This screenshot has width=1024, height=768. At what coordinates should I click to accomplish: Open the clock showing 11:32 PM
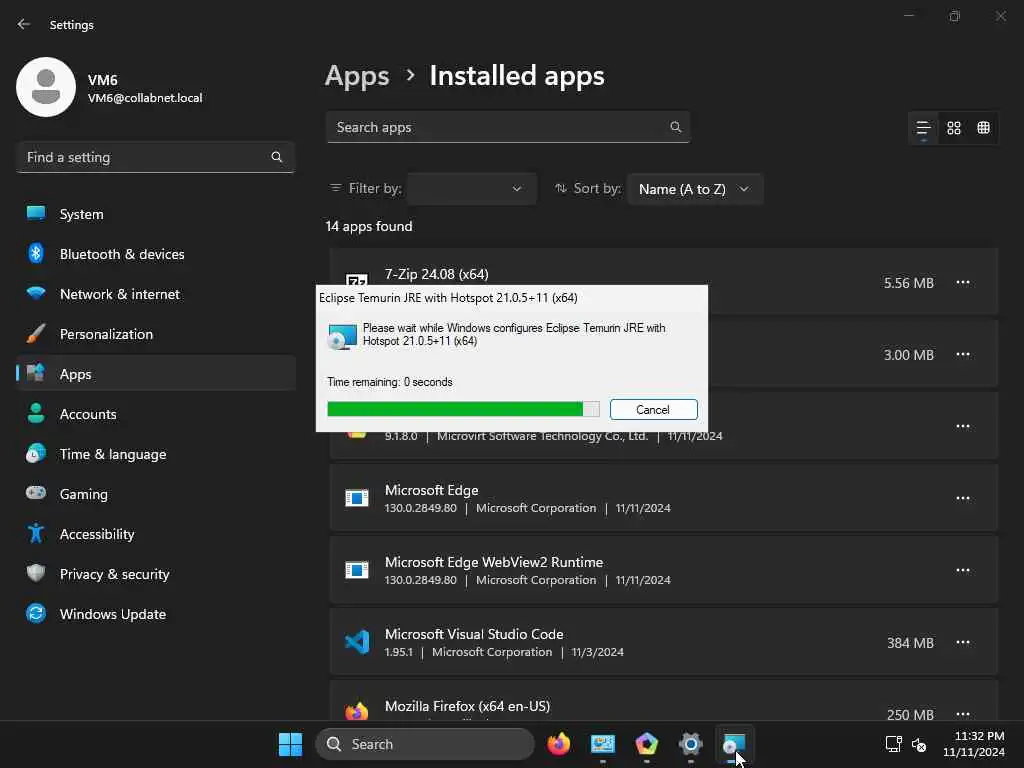click(x=974, y=744)
